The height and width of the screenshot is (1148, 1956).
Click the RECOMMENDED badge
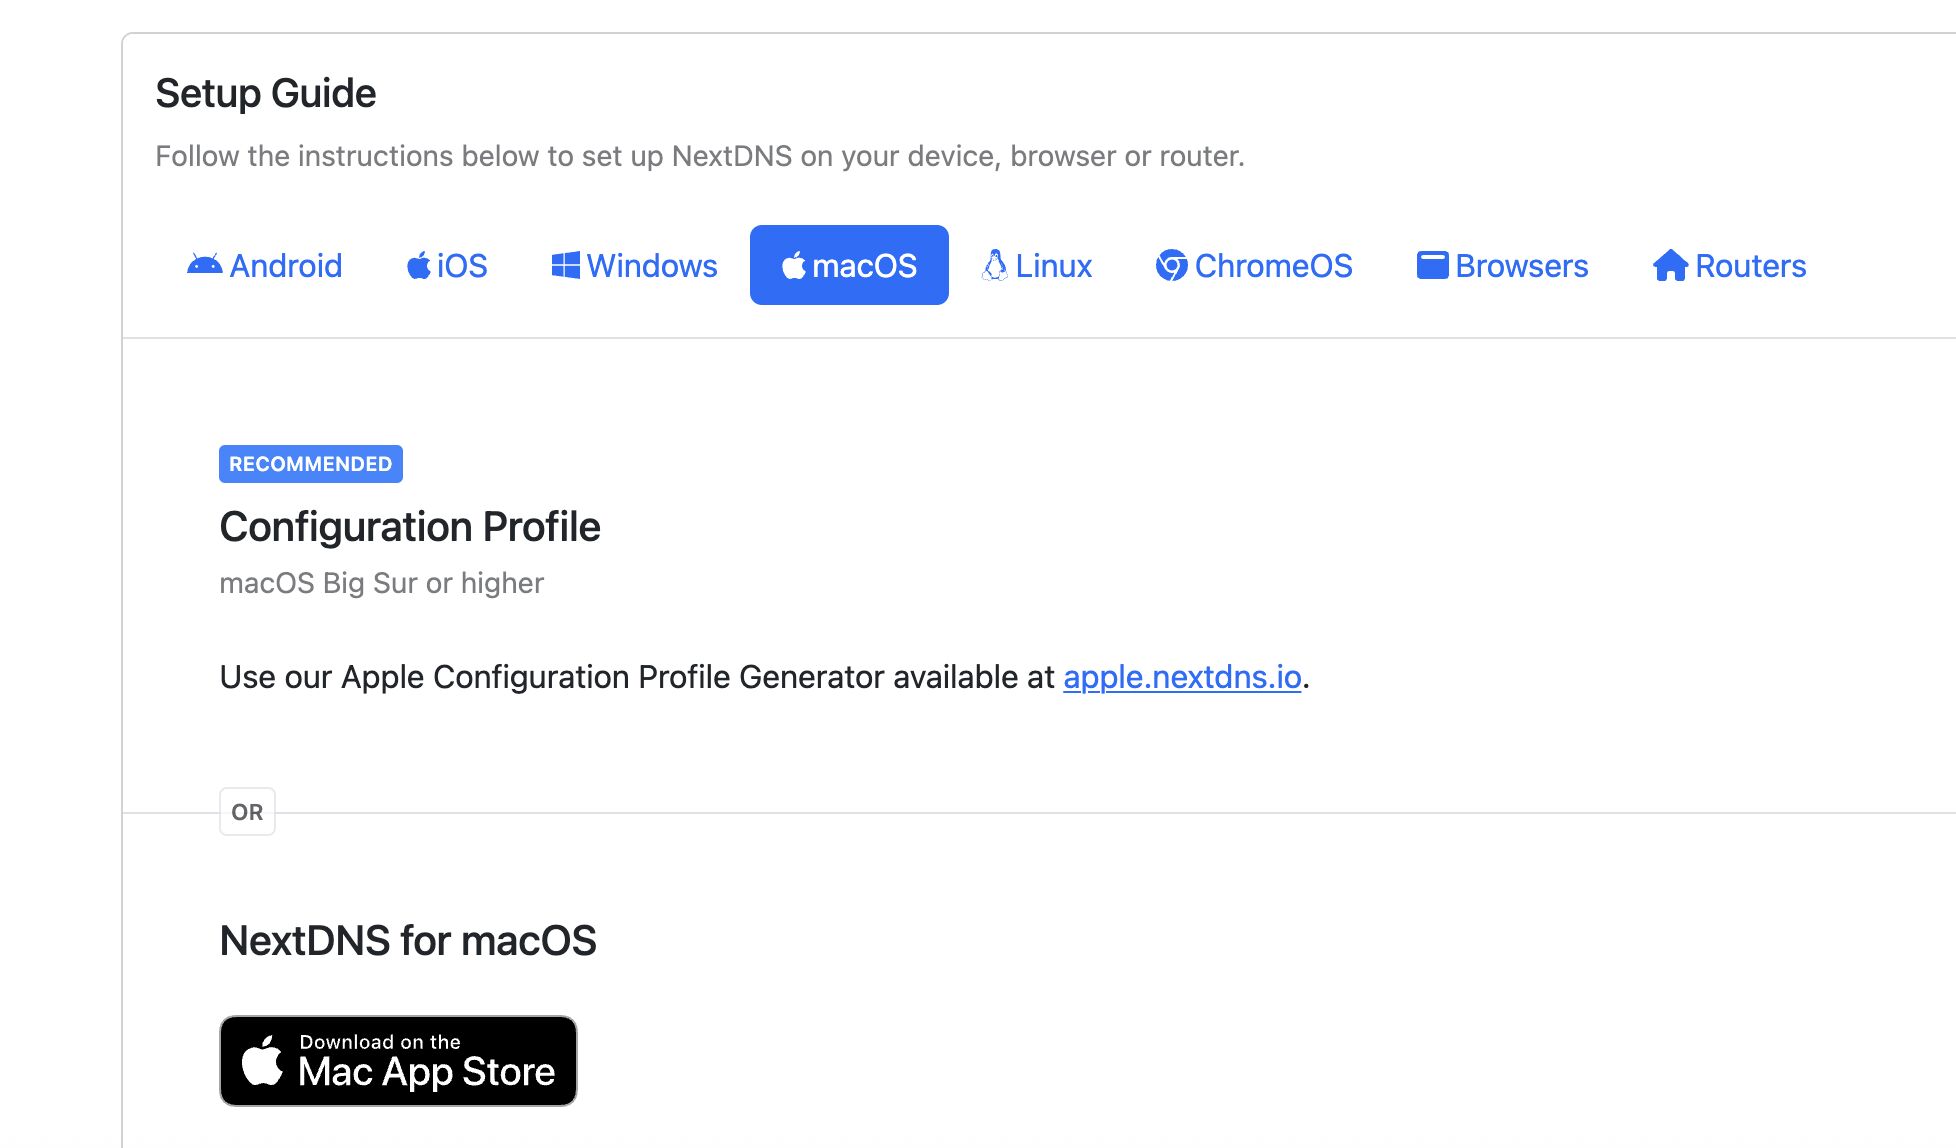click(311, 464)
